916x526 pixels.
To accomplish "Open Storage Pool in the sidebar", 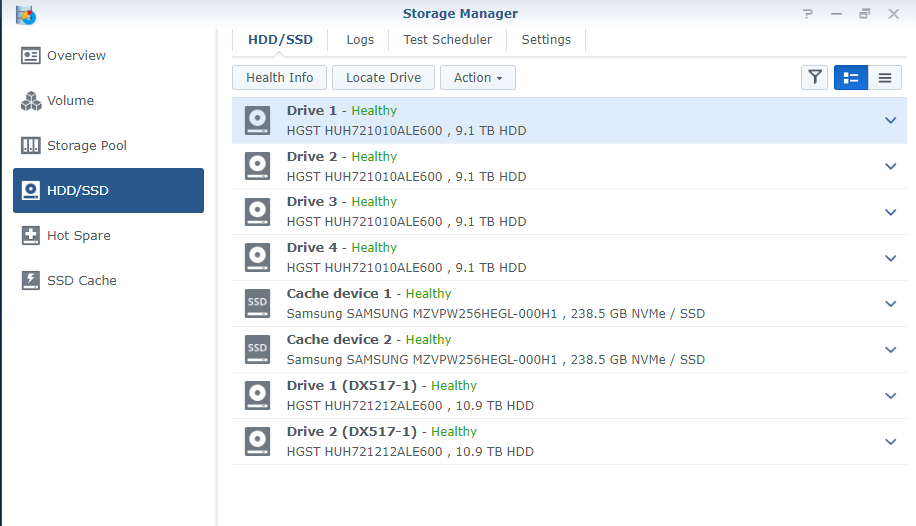I will click(x=109, y=146).
